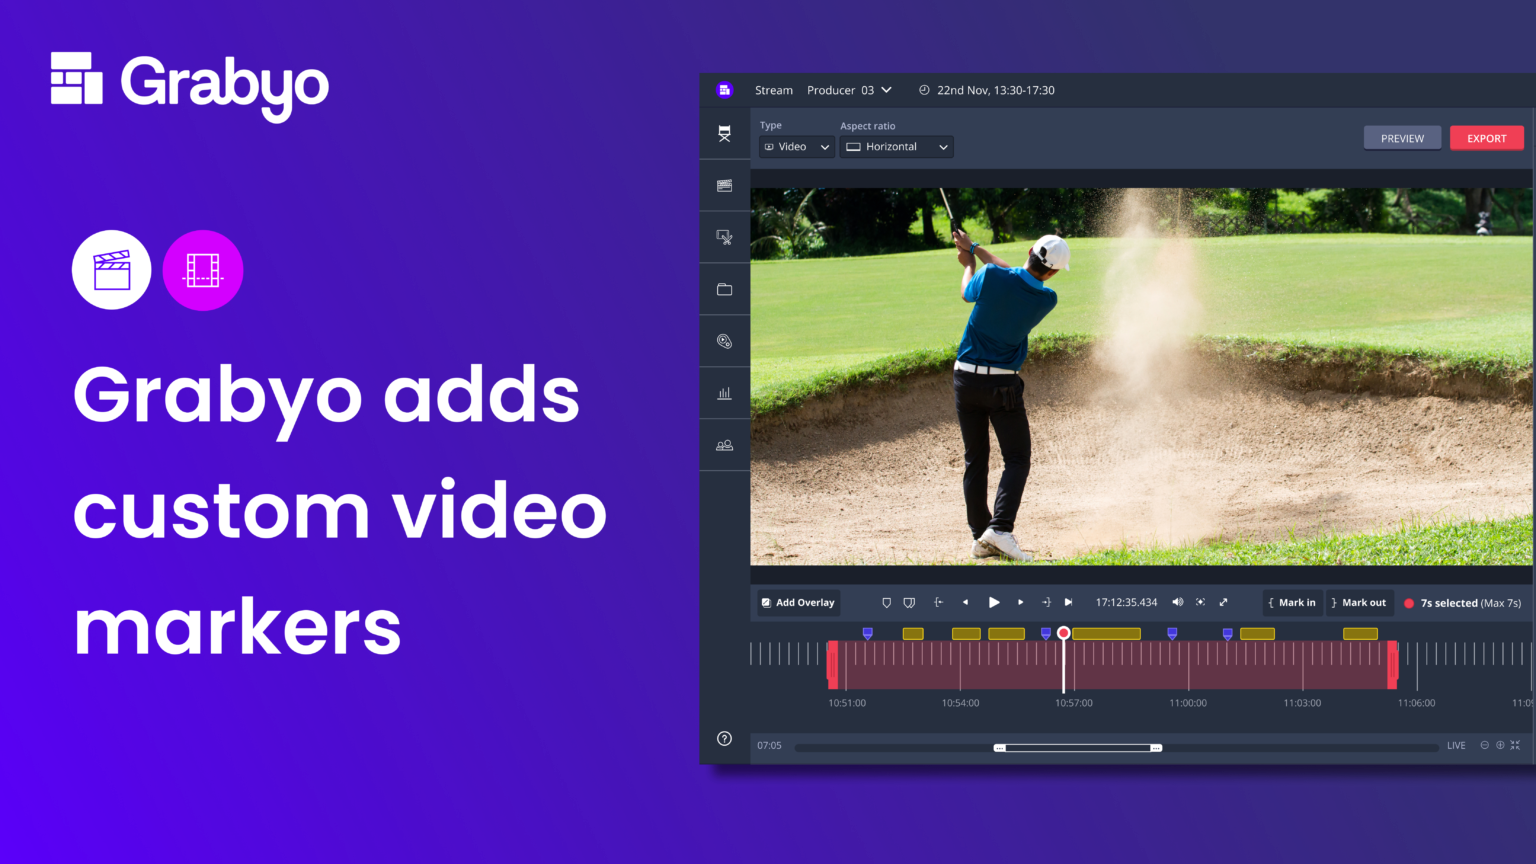This screenshot has height=864, width=1536.
Task: Open the editing tool in the sidebar
Action: click(724, 237)
